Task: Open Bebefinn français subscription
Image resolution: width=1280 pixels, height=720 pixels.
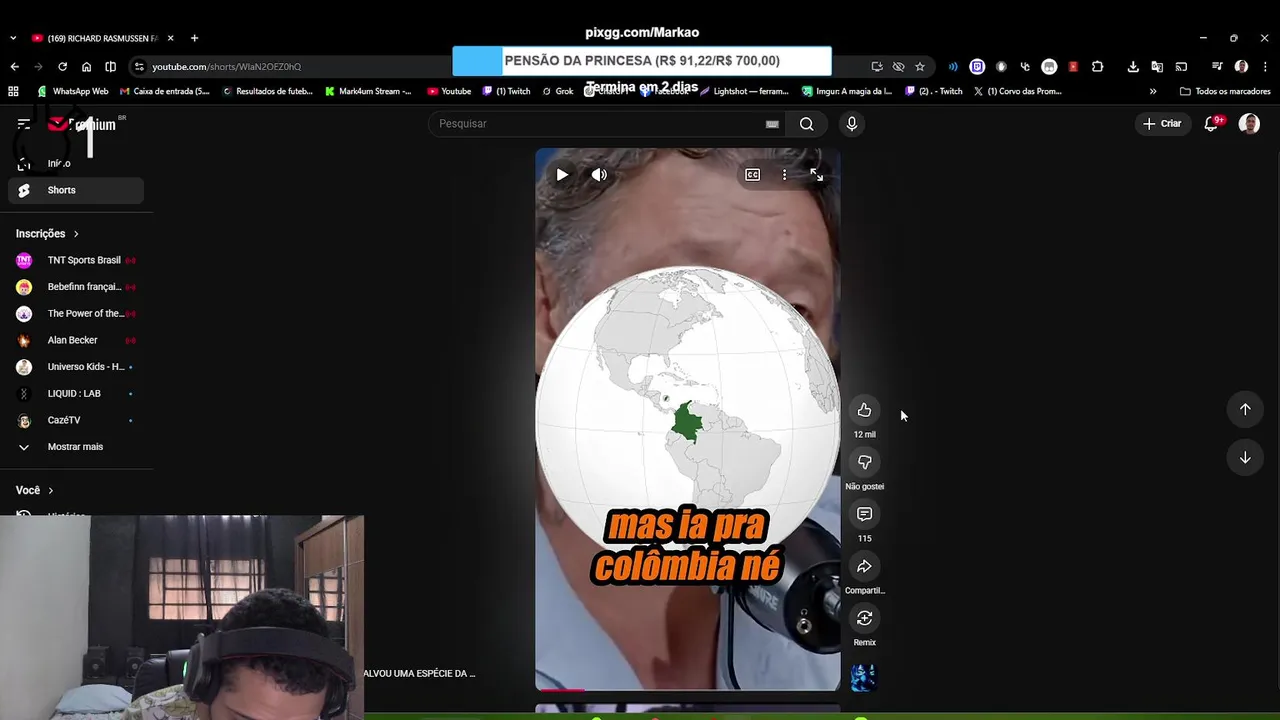Action: point(76,287)
